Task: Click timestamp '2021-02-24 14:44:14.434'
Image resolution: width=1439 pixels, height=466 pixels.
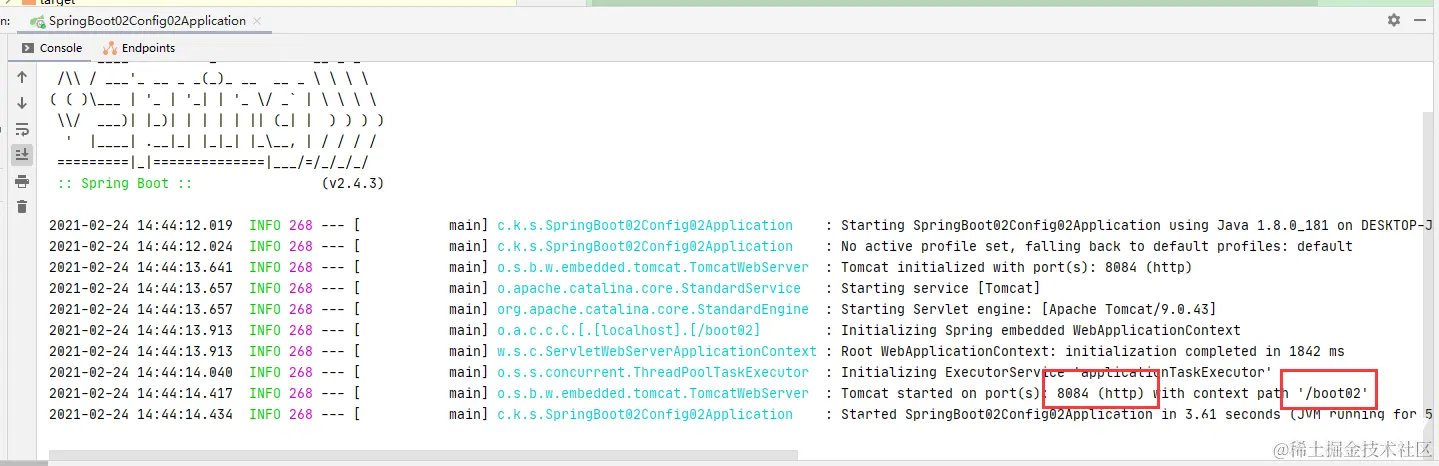Action: pyautogui.click(x=141, y=414)
